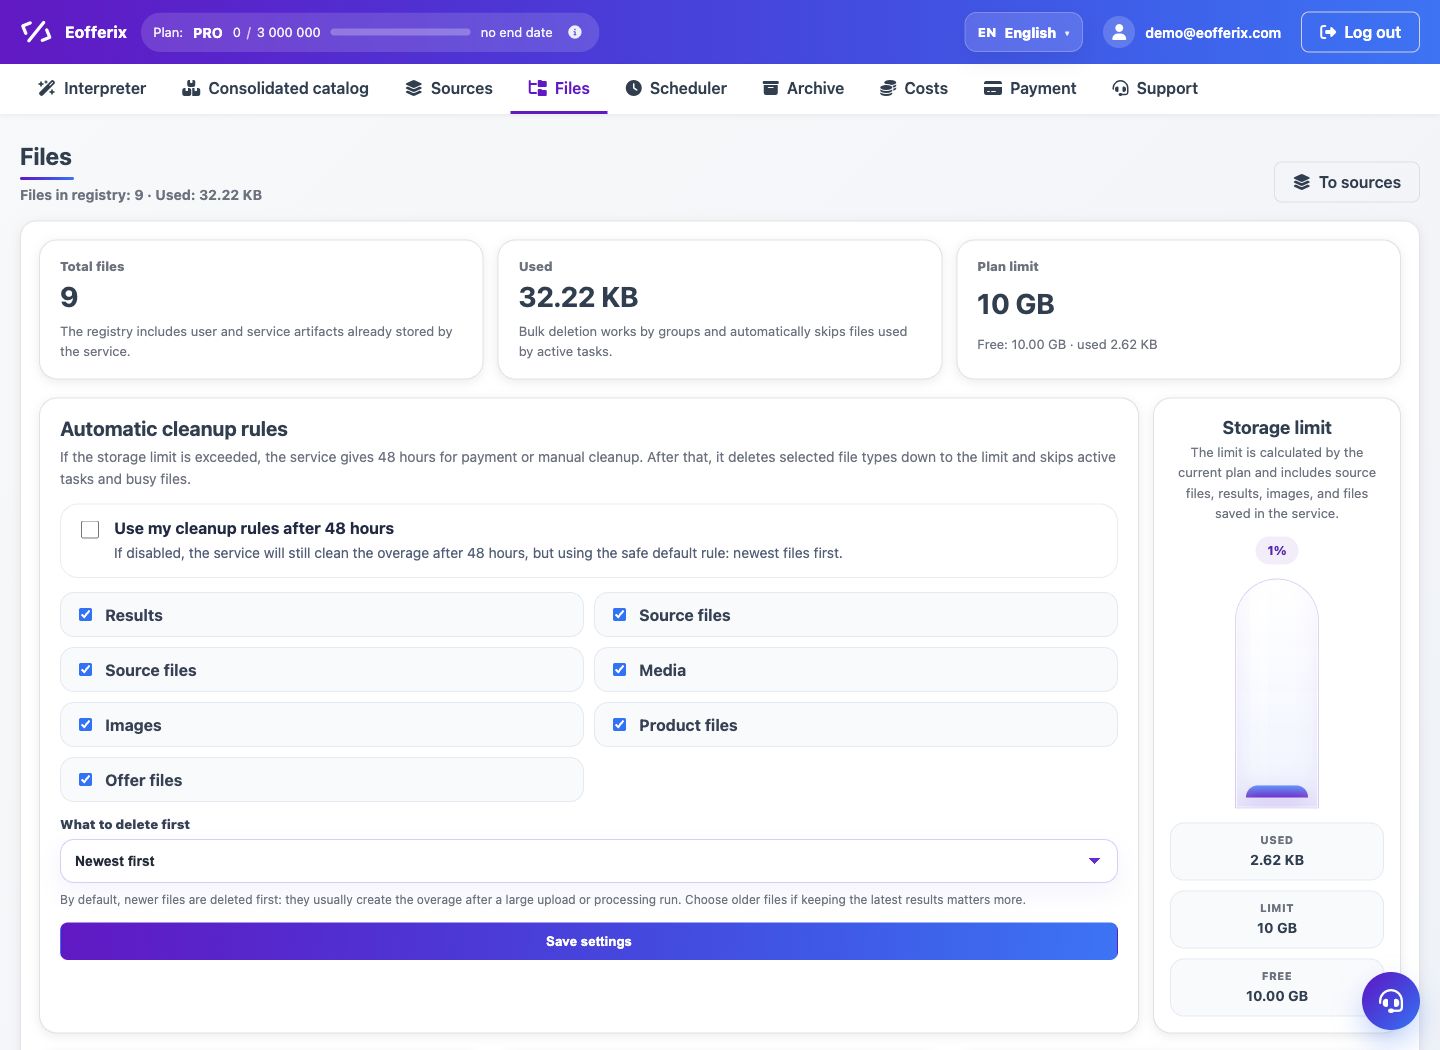Click the Storage limit heading
This screenshot has width=1440, height=1050.
tap(1277, 428)
